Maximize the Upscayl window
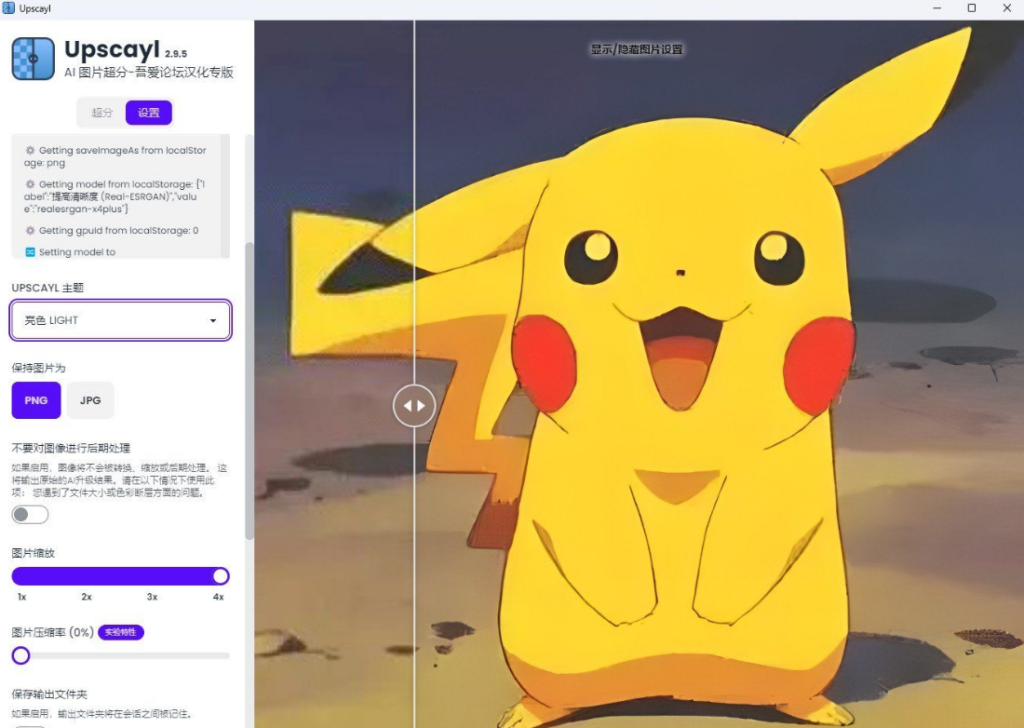1024x728 pixels. 971,8
